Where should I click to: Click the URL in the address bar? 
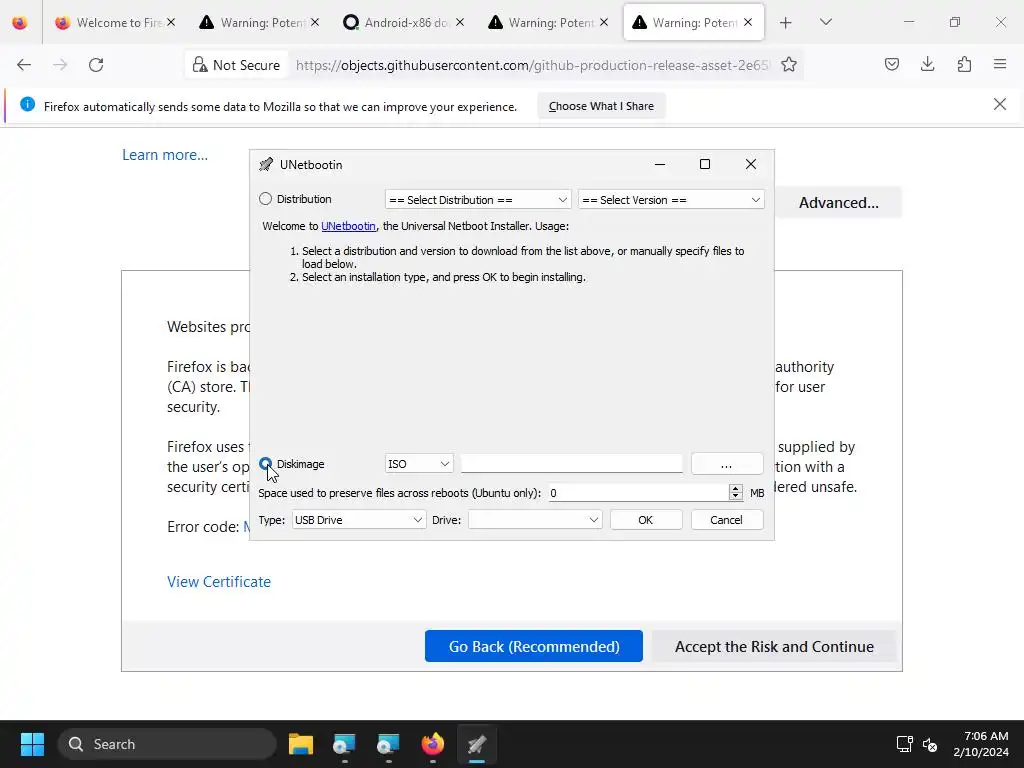[x=532, y=65]
